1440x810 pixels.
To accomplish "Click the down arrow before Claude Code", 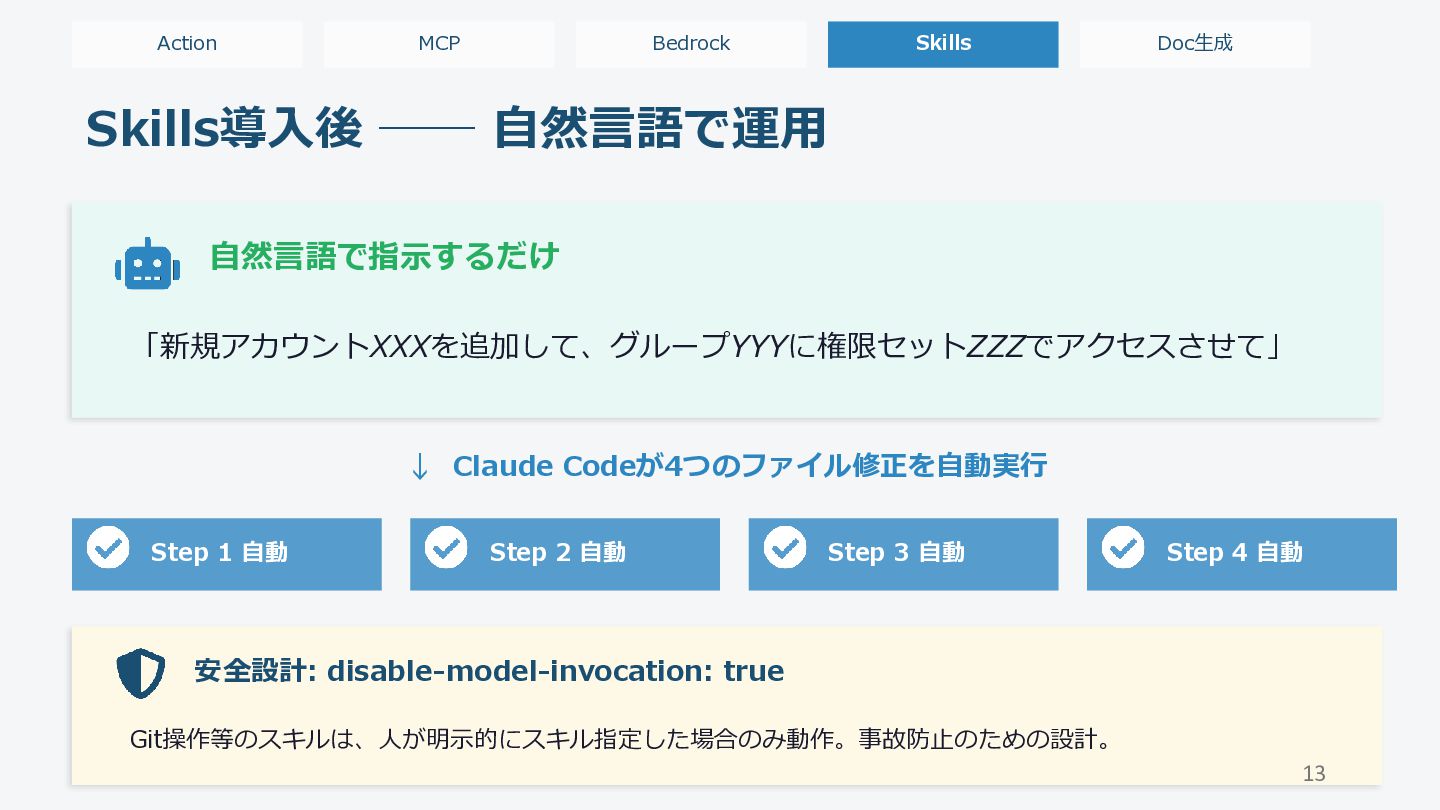I will tap(420, 467).
